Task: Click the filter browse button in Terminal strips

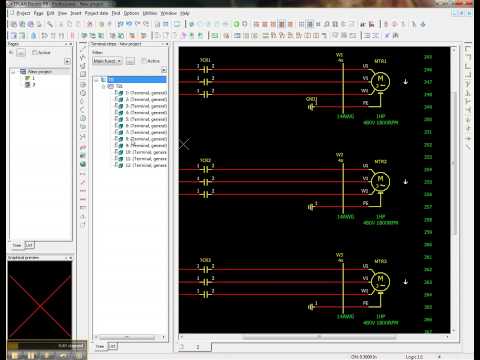Action: (x=130, y=61)
